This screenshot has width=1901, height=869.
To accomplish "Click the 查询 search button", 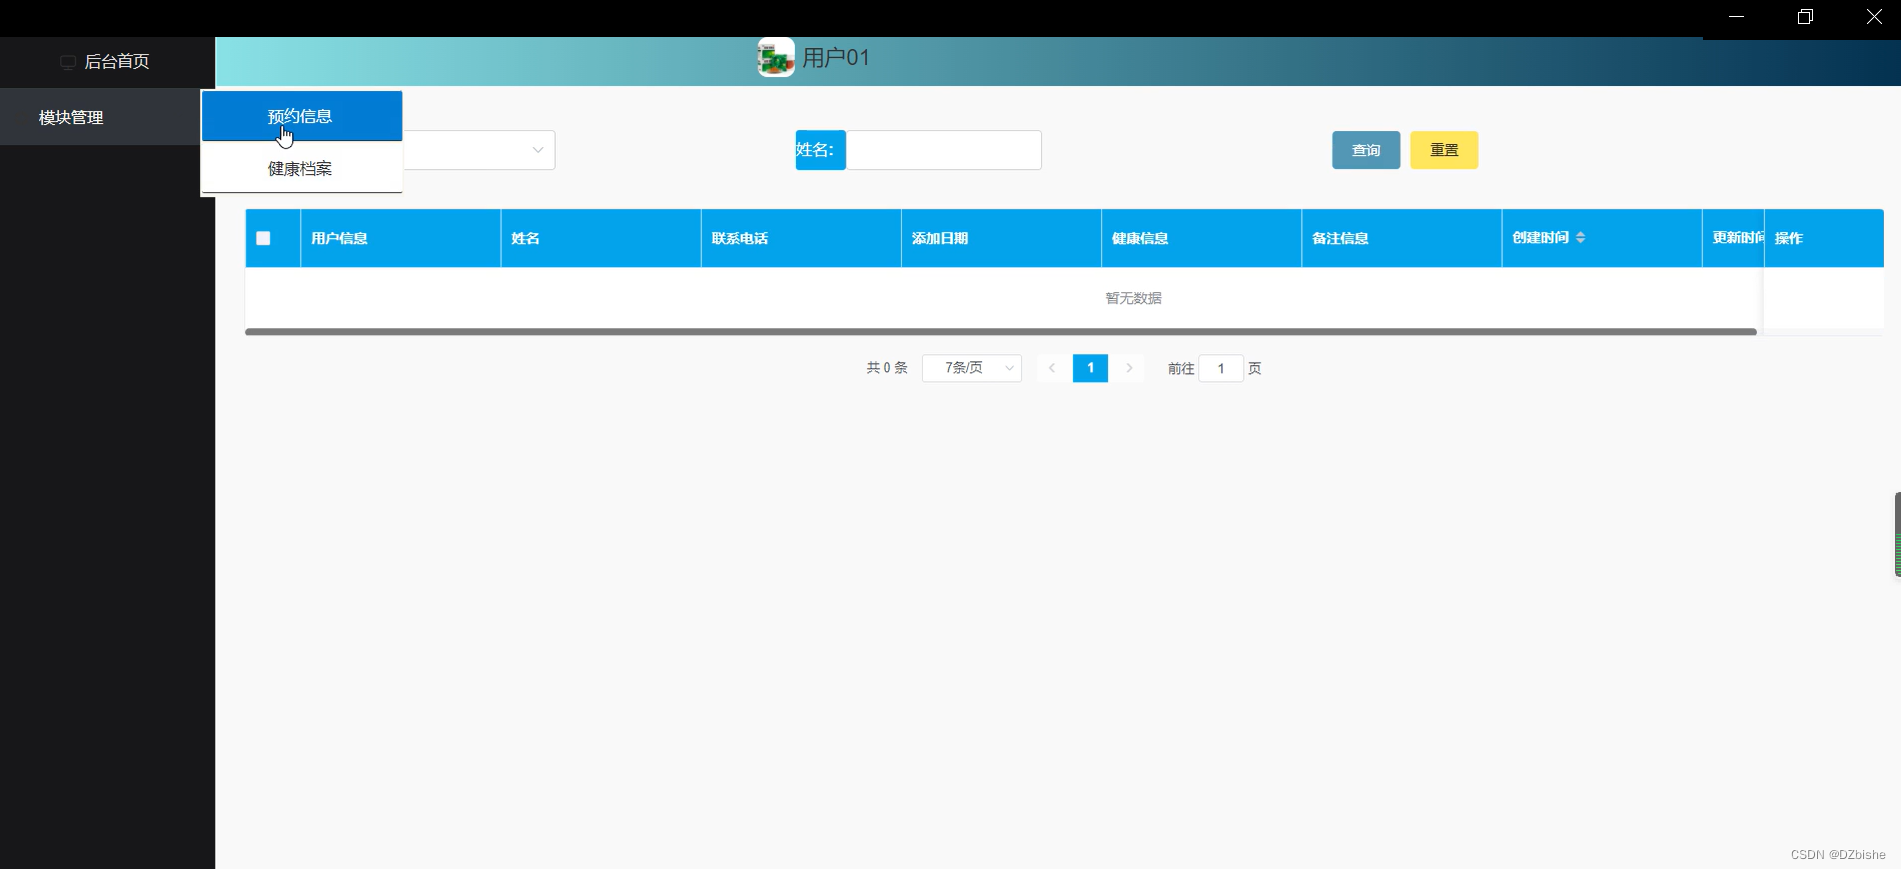I will 1366,150.
